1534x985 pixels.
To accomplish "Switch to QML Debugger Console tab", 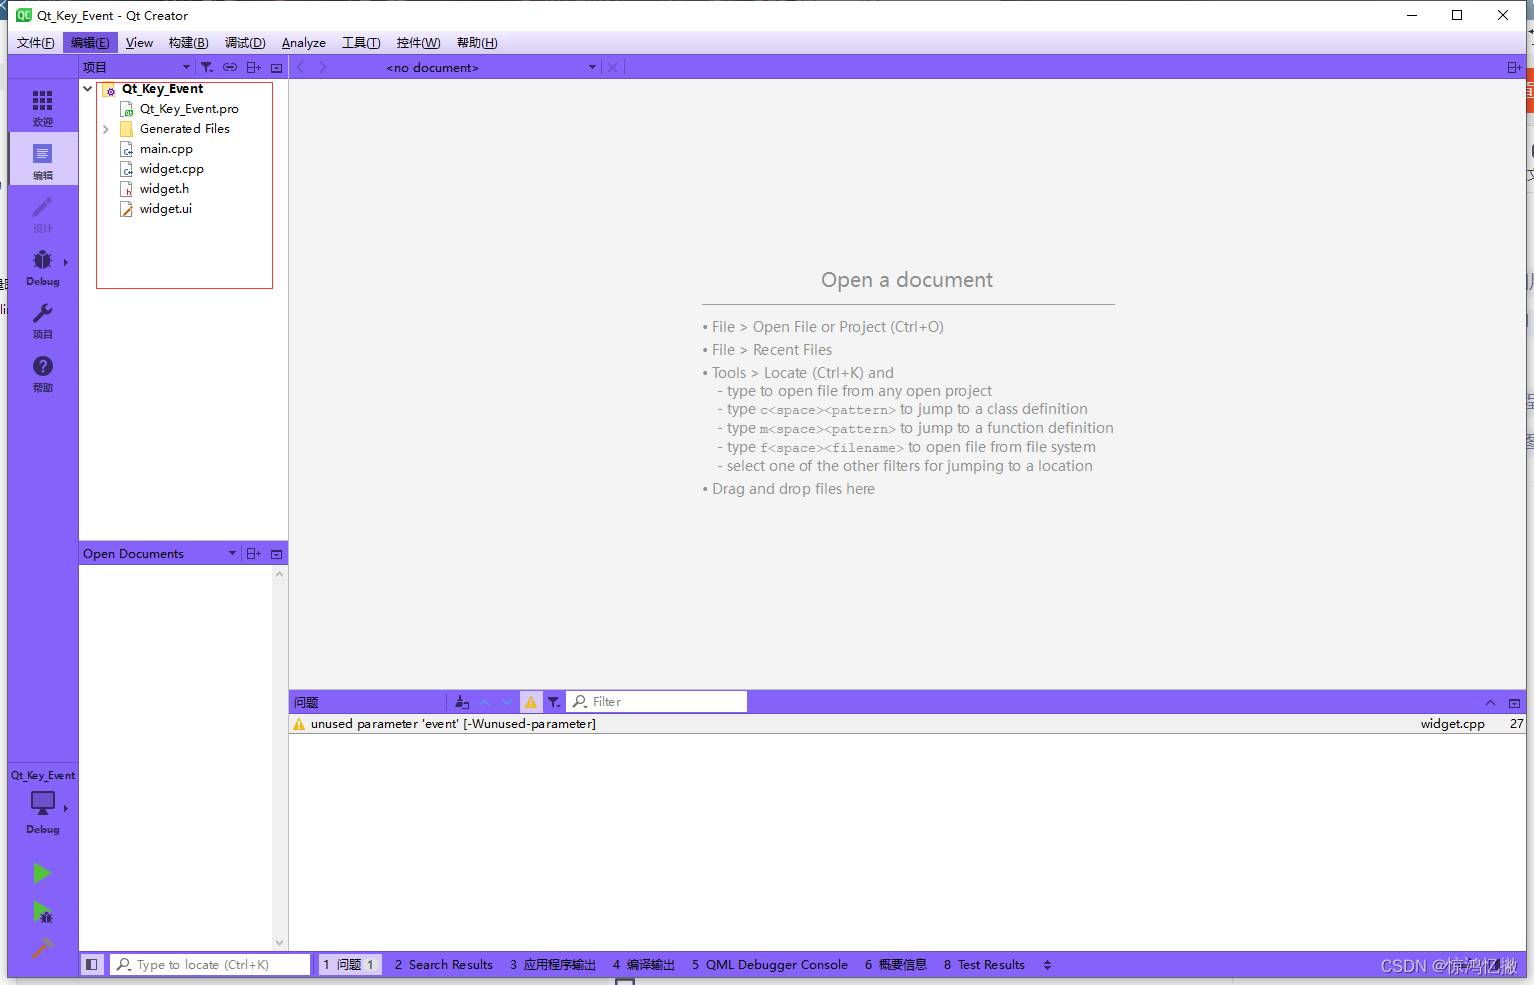I will point(770,965).
